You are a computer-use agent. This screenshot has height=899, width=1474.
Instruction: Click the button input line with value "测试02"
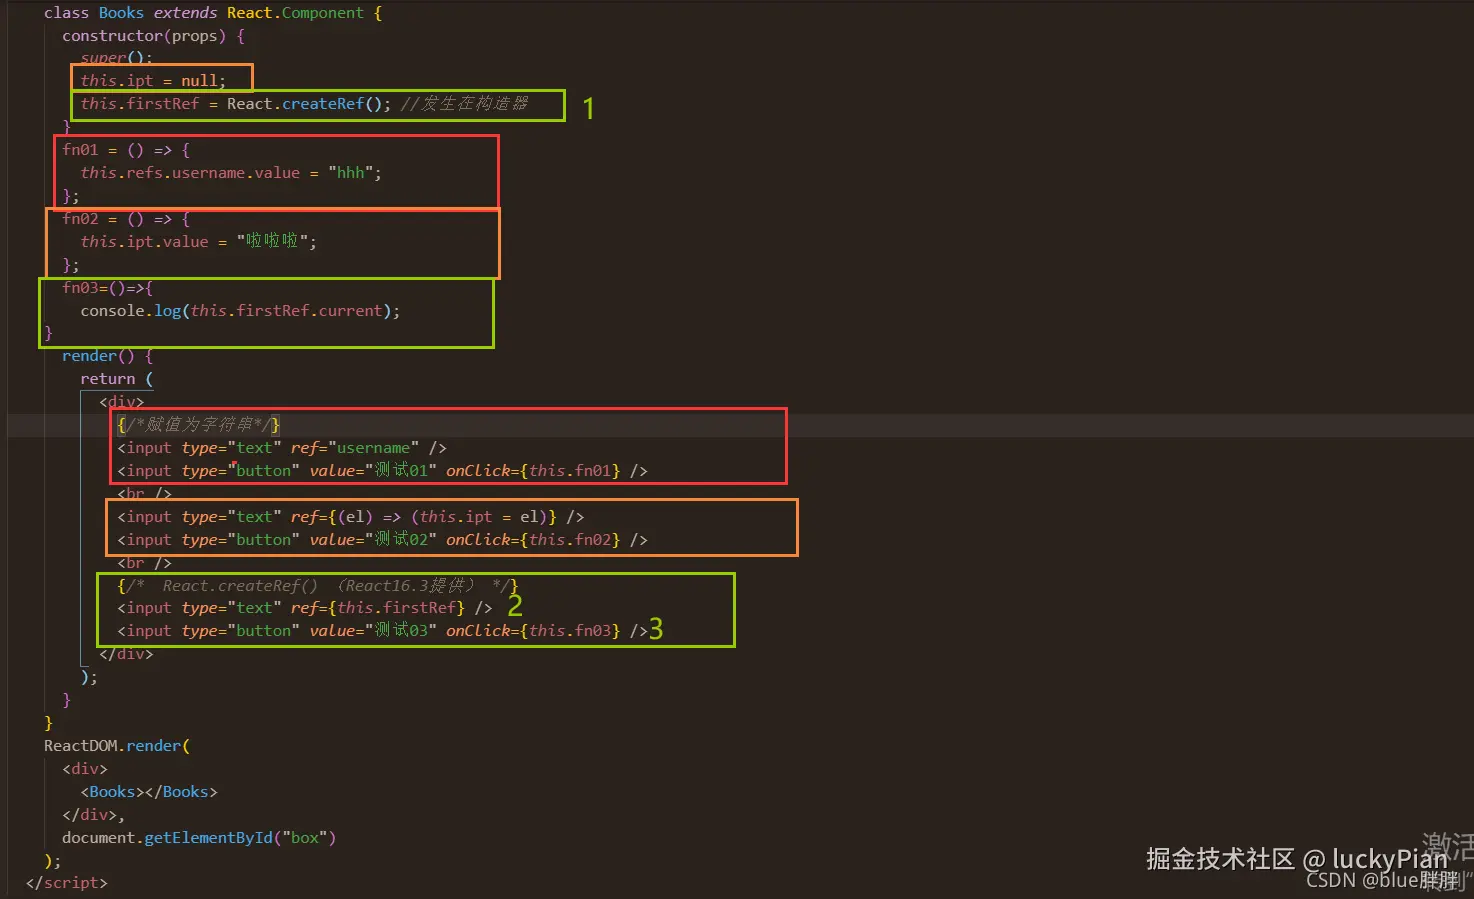(x=382, y=540)
